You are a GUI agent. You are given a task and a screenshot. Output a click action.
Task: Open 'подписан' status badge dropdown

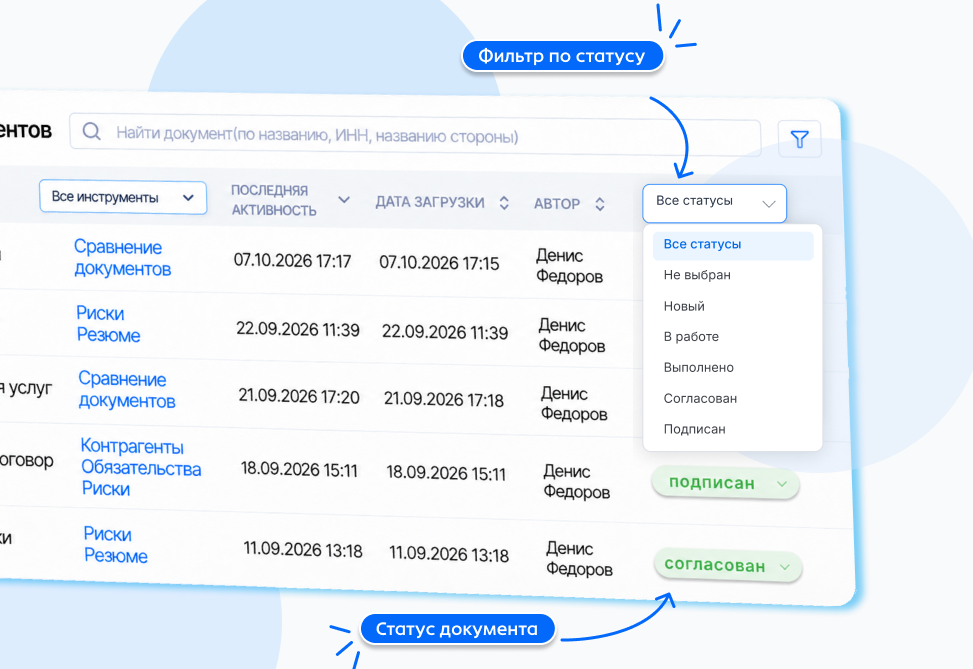pyautogui.click(x=725, y=483)
